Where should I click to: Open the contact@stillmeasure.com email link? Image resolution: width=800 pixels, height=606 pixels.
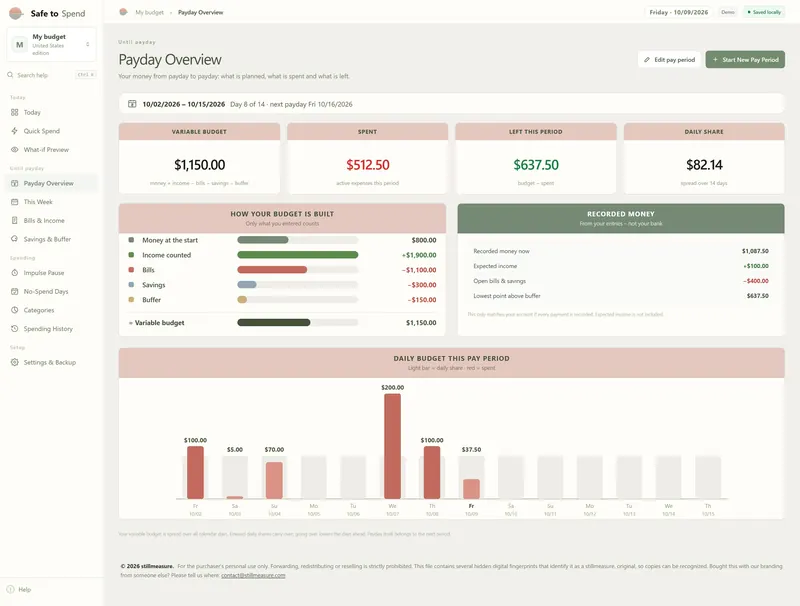pos(253,575)
